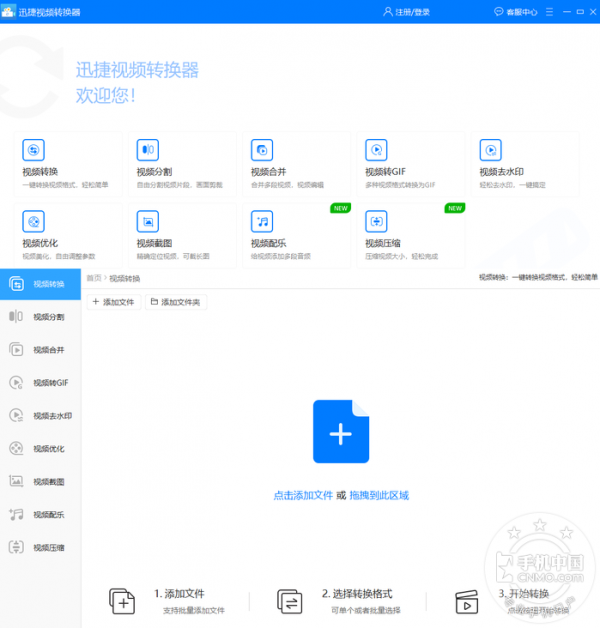The width and height of the screenshot is (600, 628).
Task: Select 视频合并 tab in left sidebar
Action: pos(40,350)
